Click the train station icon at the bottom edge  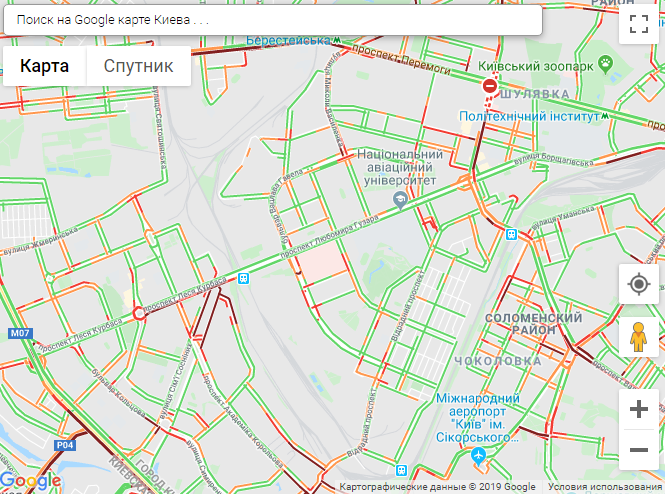(x=401, y=470)
